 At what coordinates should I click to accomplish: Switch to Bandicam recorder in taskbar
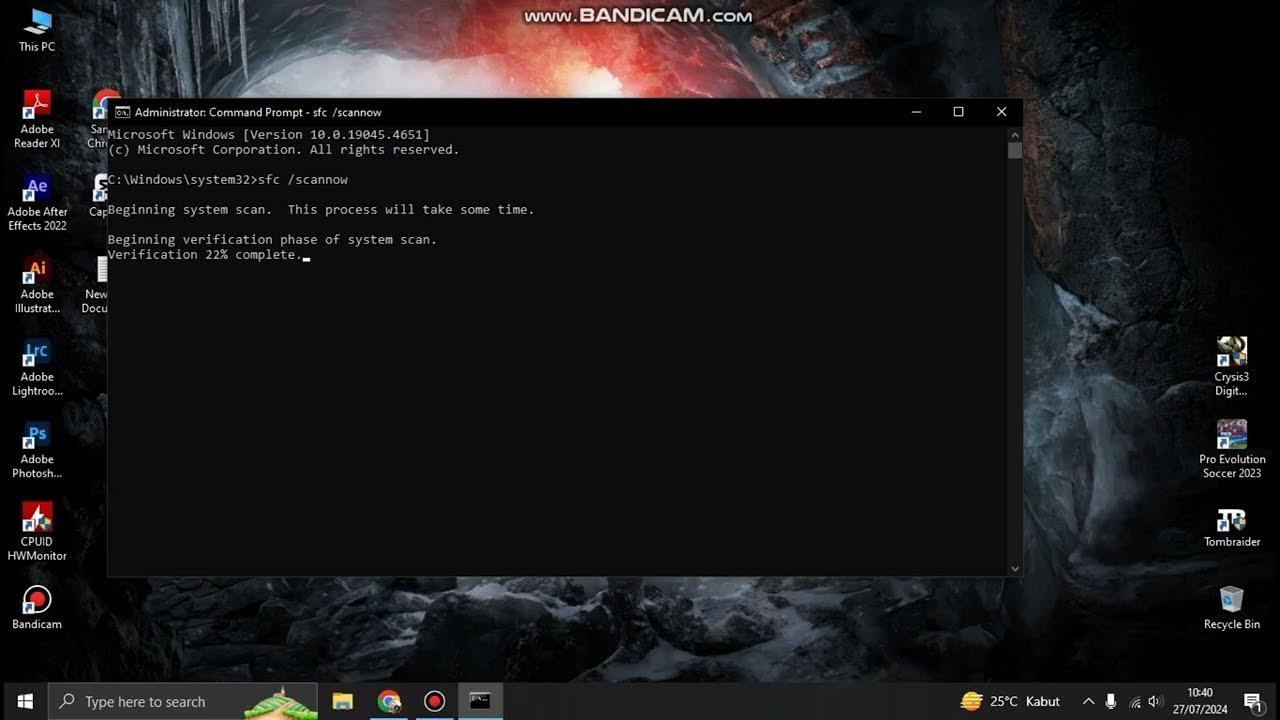pyautogui.click(x=434, y=701)
